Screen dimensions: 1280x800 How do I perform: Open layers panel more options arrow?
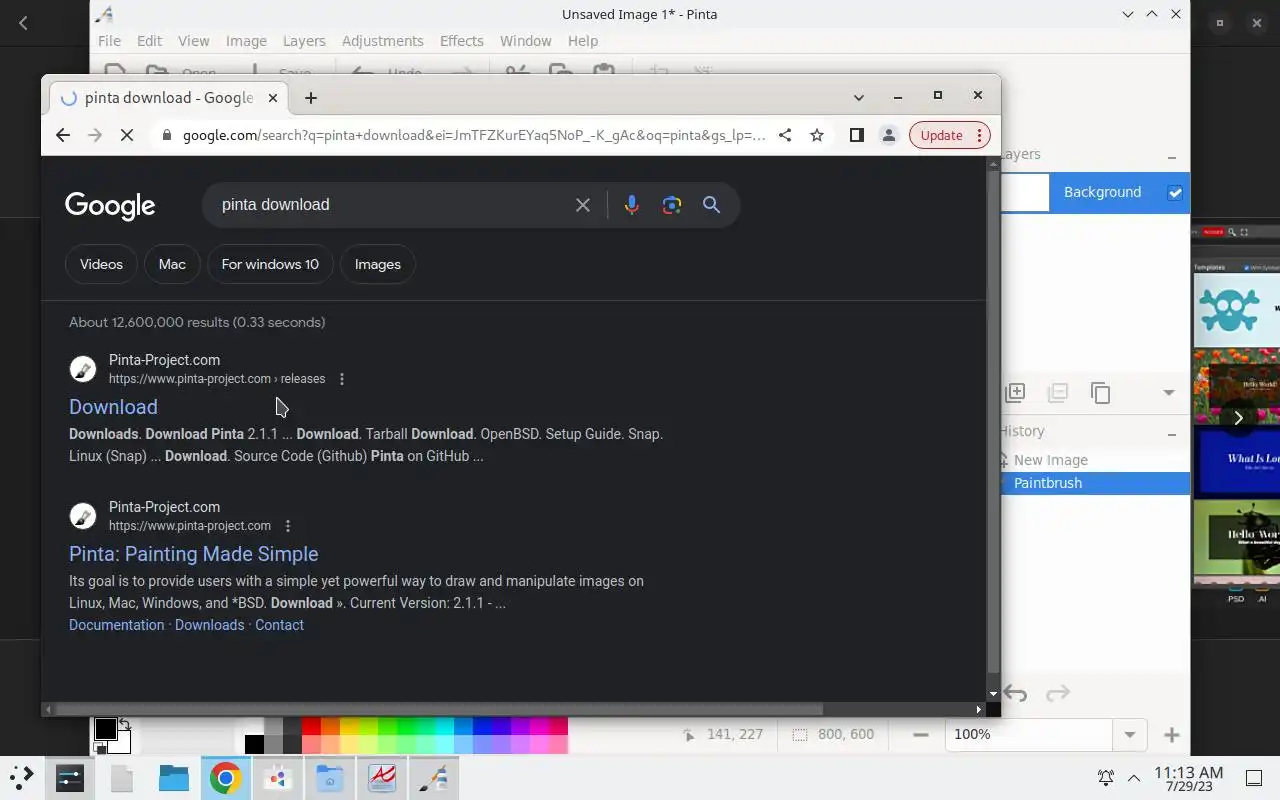click(1168, 393)
